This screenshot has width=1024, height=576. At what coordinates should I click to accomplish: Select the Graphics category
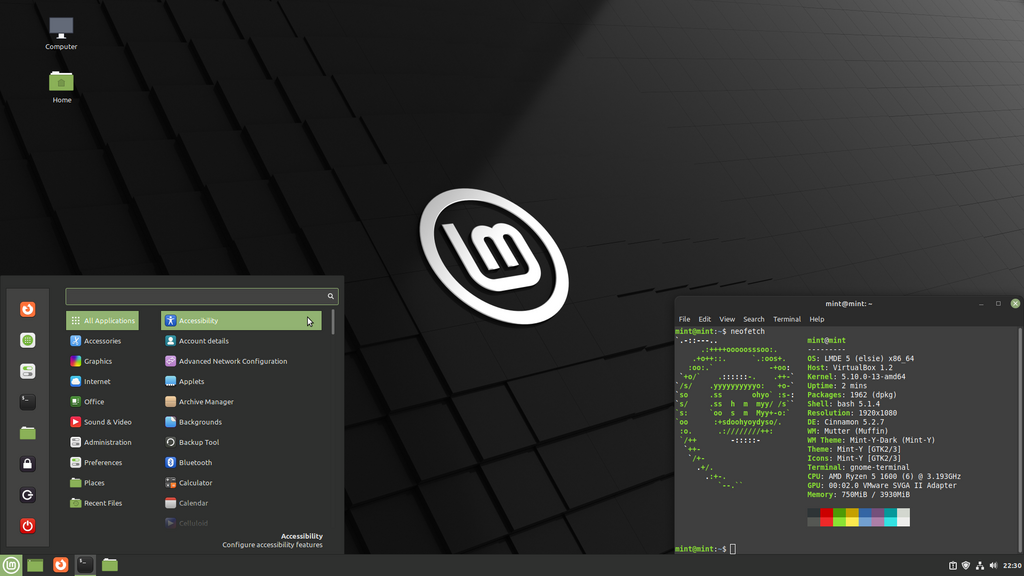[x=103, y=361]
